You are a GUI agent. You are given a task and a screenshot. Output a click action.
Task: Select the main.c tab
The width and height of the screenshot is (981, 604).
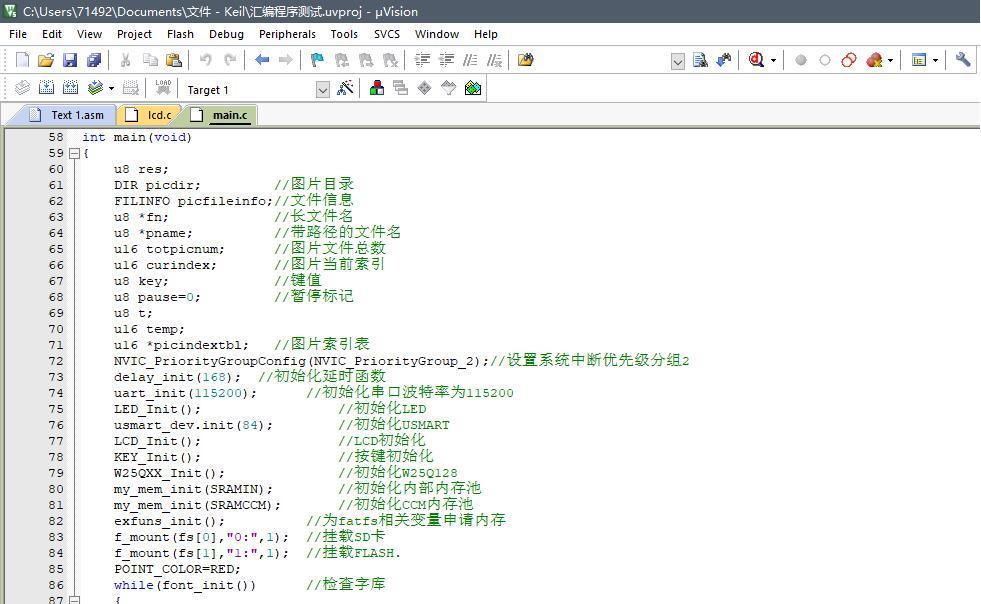coord(219,115)
